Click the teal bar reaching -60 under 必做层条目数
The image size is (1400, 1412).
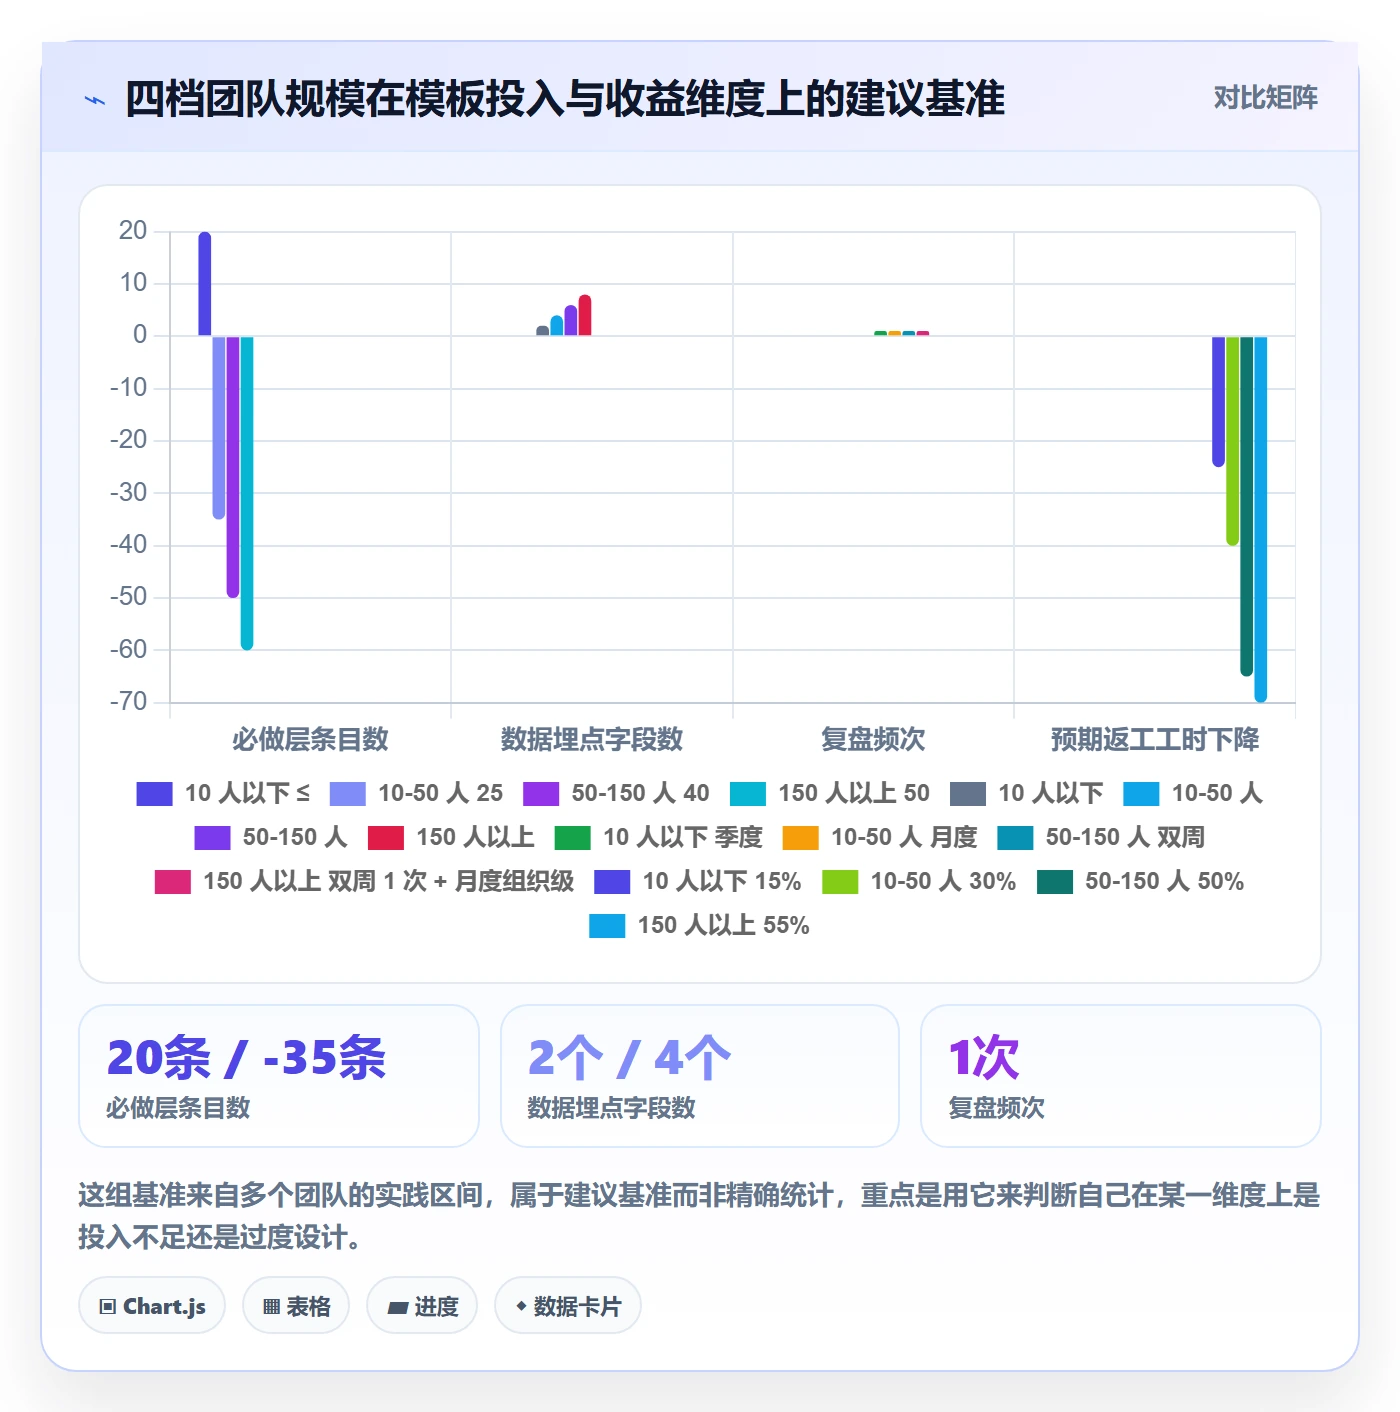coord(247,493)
